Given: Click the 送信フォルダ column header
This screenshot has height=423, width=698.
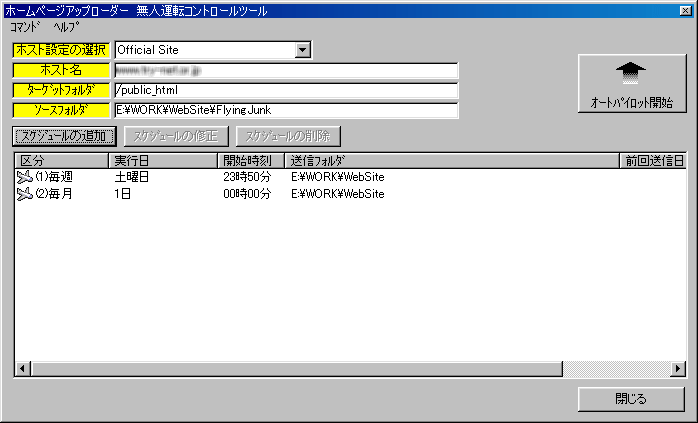Looking at the screenshot, I should coord(450,160).
